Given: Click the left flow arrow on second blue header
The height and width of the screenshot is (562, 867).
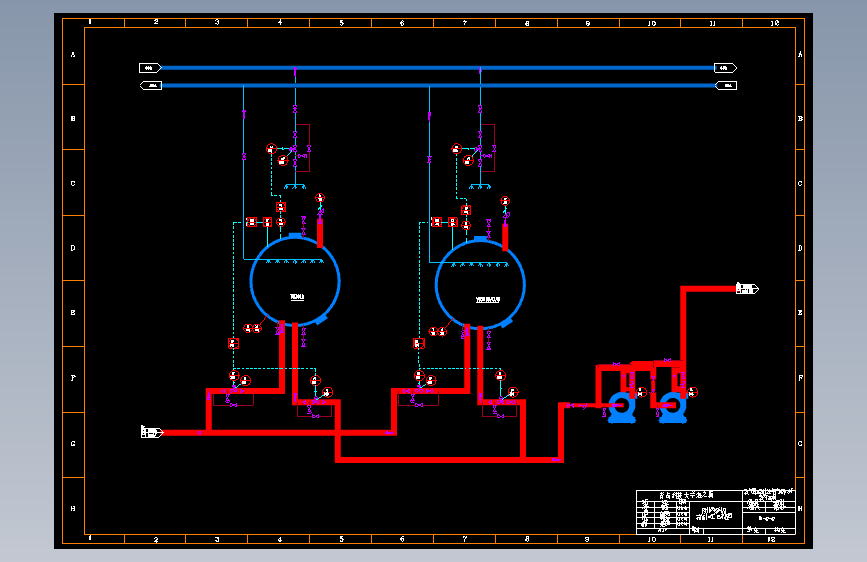Looking at the screenshot, I should point(150,85).
